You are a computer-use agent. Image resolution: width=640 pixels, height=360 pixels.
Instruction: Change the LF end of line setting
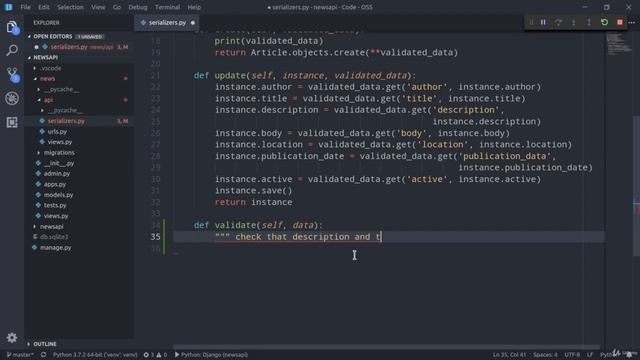(x=590, y=355)
